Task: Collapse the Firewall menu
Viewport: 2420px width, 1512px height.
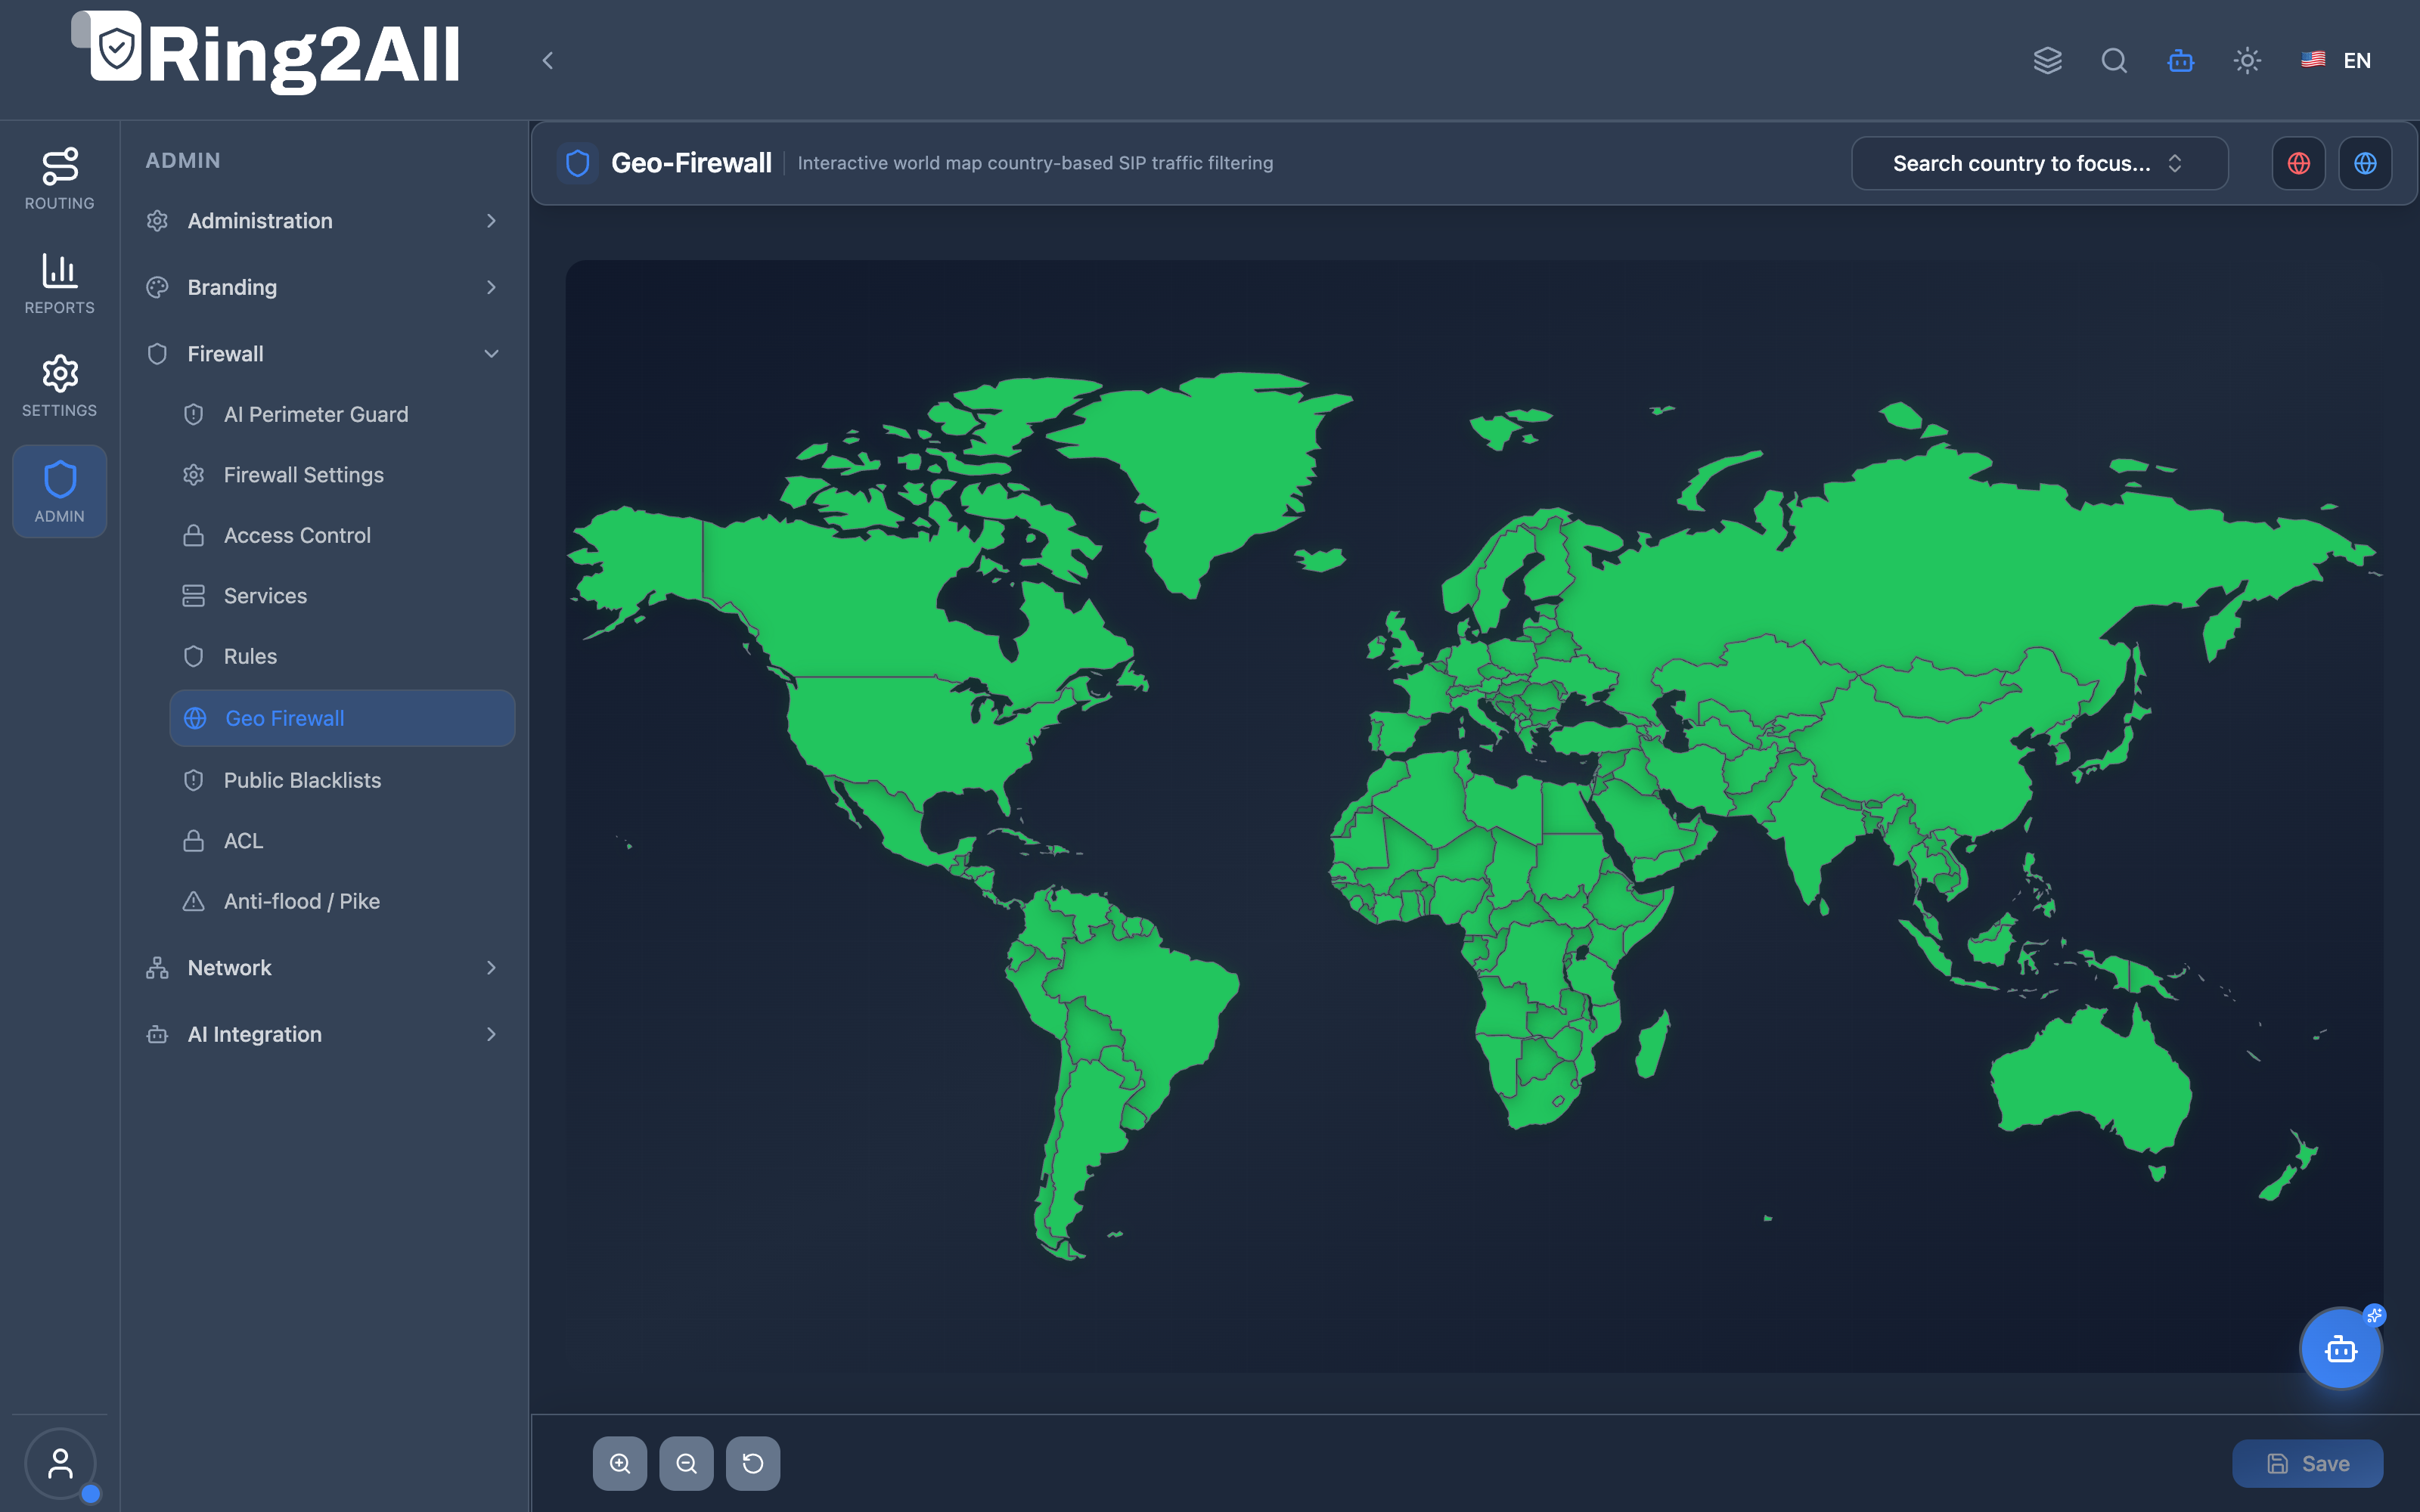Action: tap(322, 354)
